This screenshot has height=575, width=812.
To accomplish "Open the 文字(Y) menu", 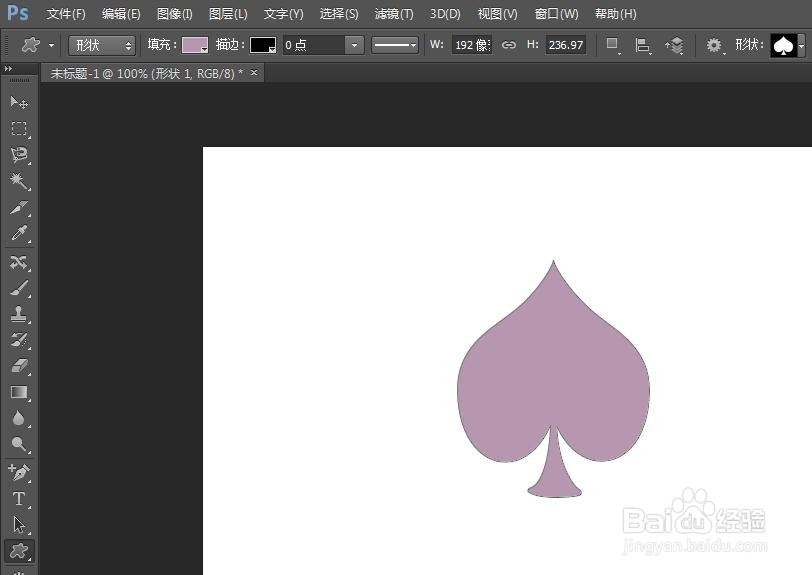I will coord(283,14).
